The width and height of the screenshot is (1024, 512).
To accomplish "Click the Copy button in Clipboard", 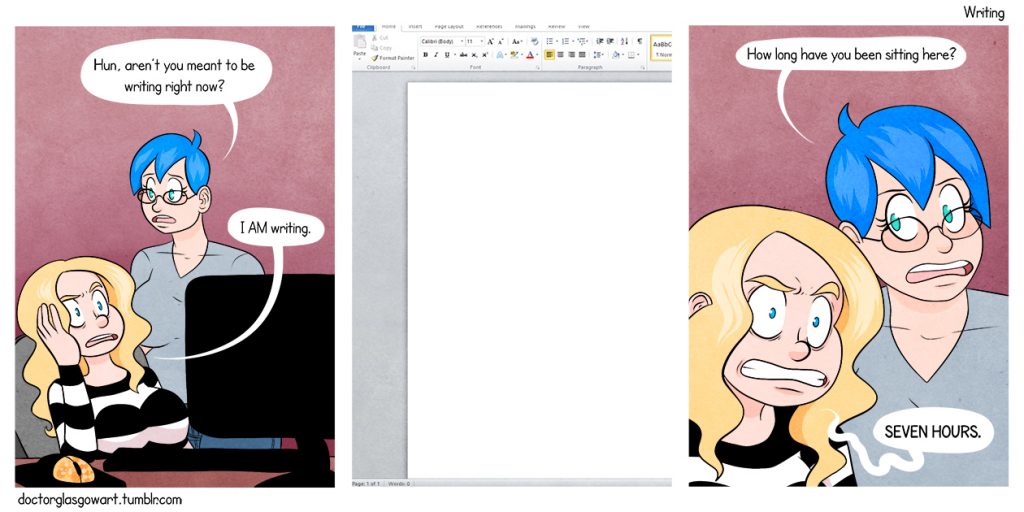I will click(384, 47).
